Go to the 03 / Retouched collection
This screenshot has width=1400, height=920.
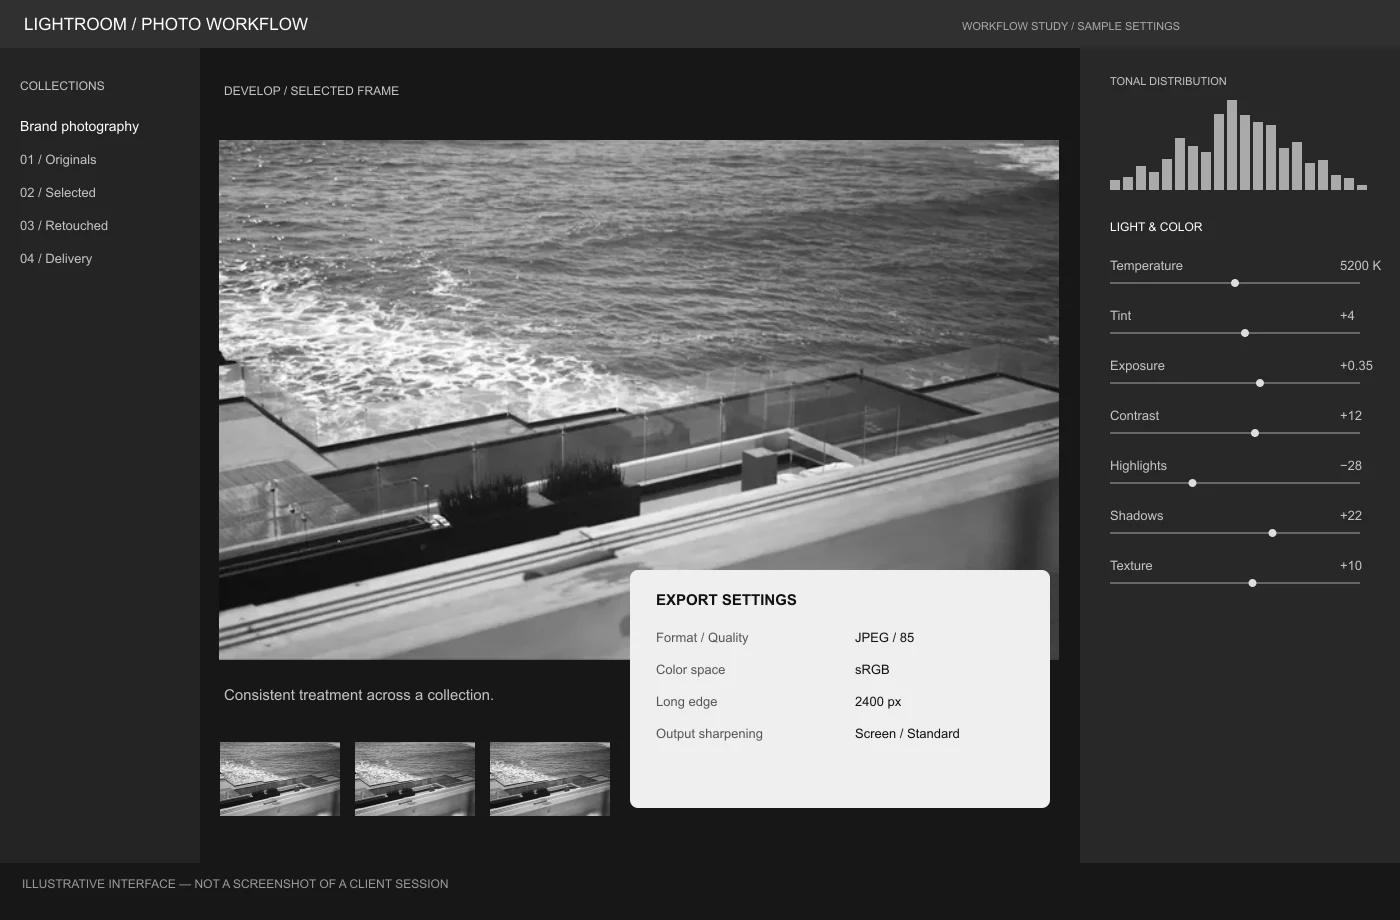click(64, 225)
